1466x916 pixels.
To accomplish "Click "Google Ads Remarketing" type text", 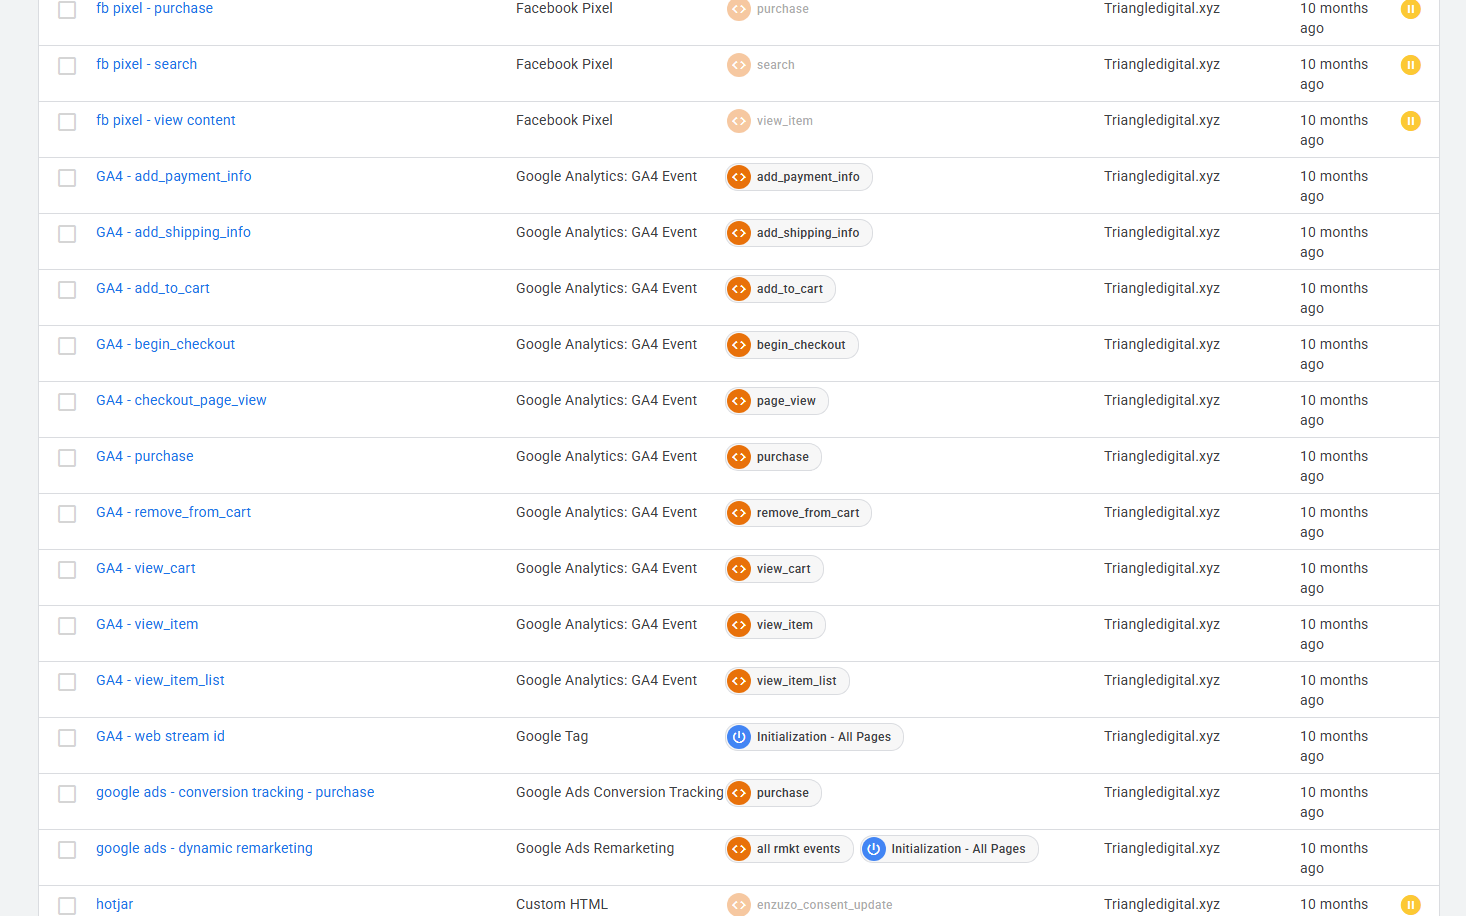I will [x=595, y=848].
